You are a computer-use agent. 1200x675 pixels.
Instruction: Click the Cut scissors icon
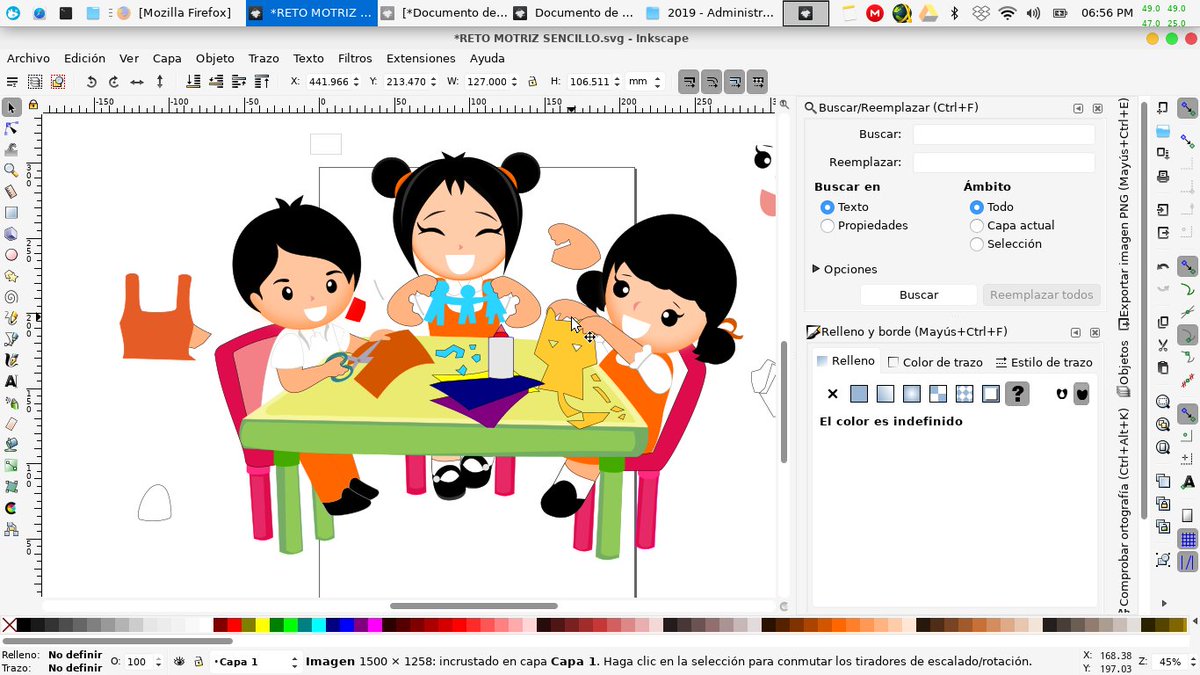[x=1163, y=345]
